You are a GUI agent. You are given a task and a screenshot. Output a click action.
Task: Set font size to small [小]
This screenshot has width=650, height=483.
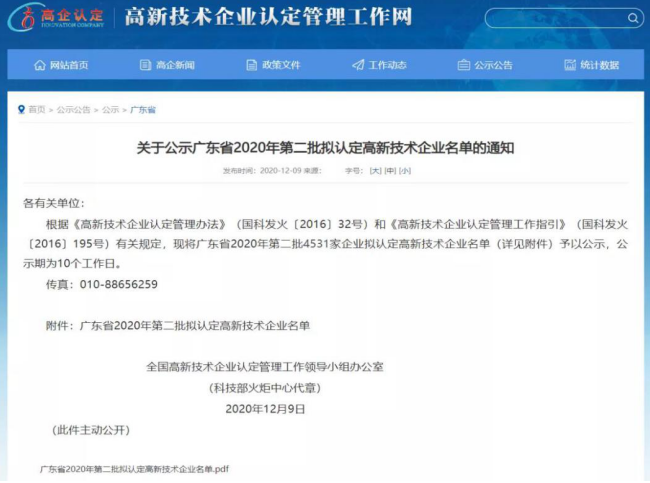coord(404,171)
